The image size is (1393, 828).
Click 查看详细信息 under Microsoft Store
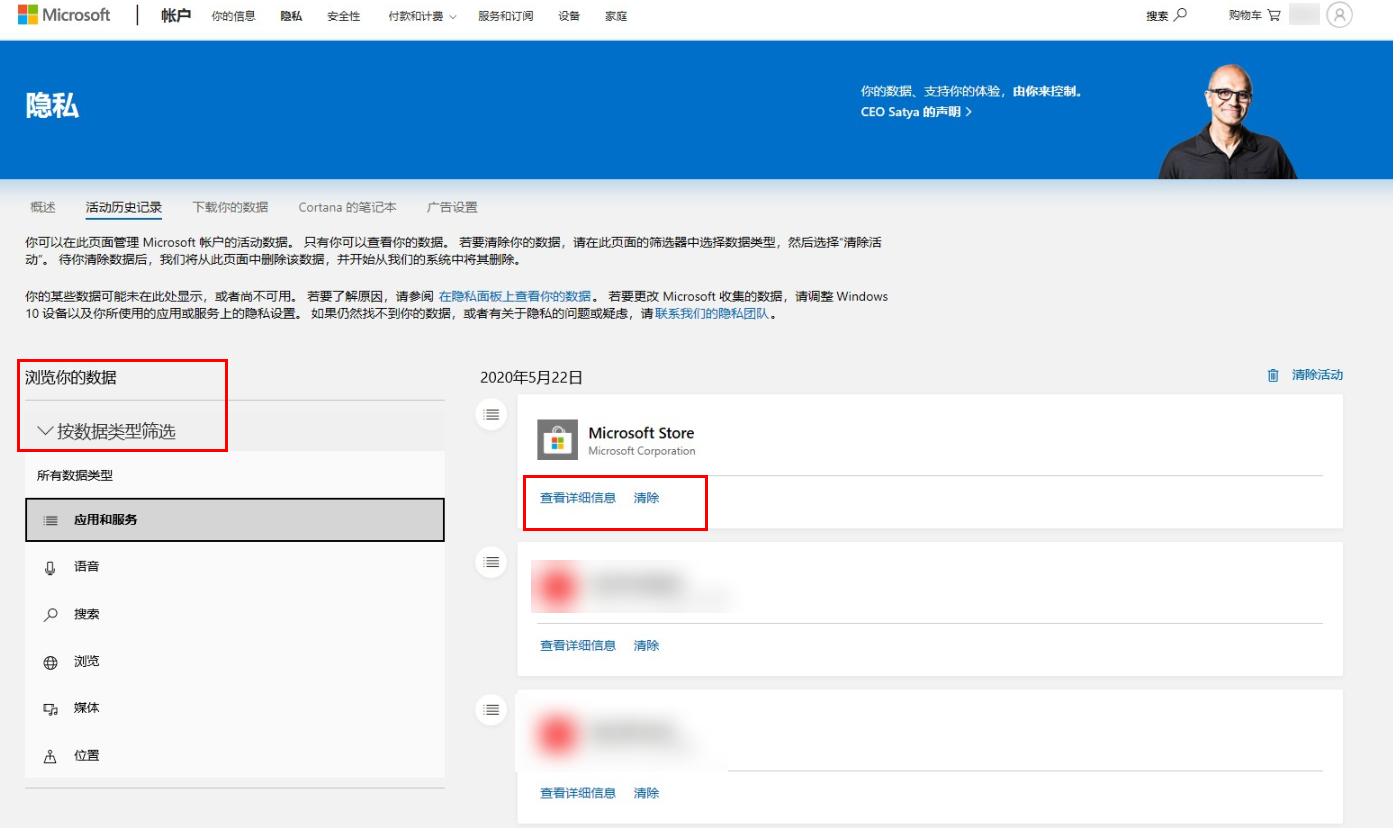[578, 498]
